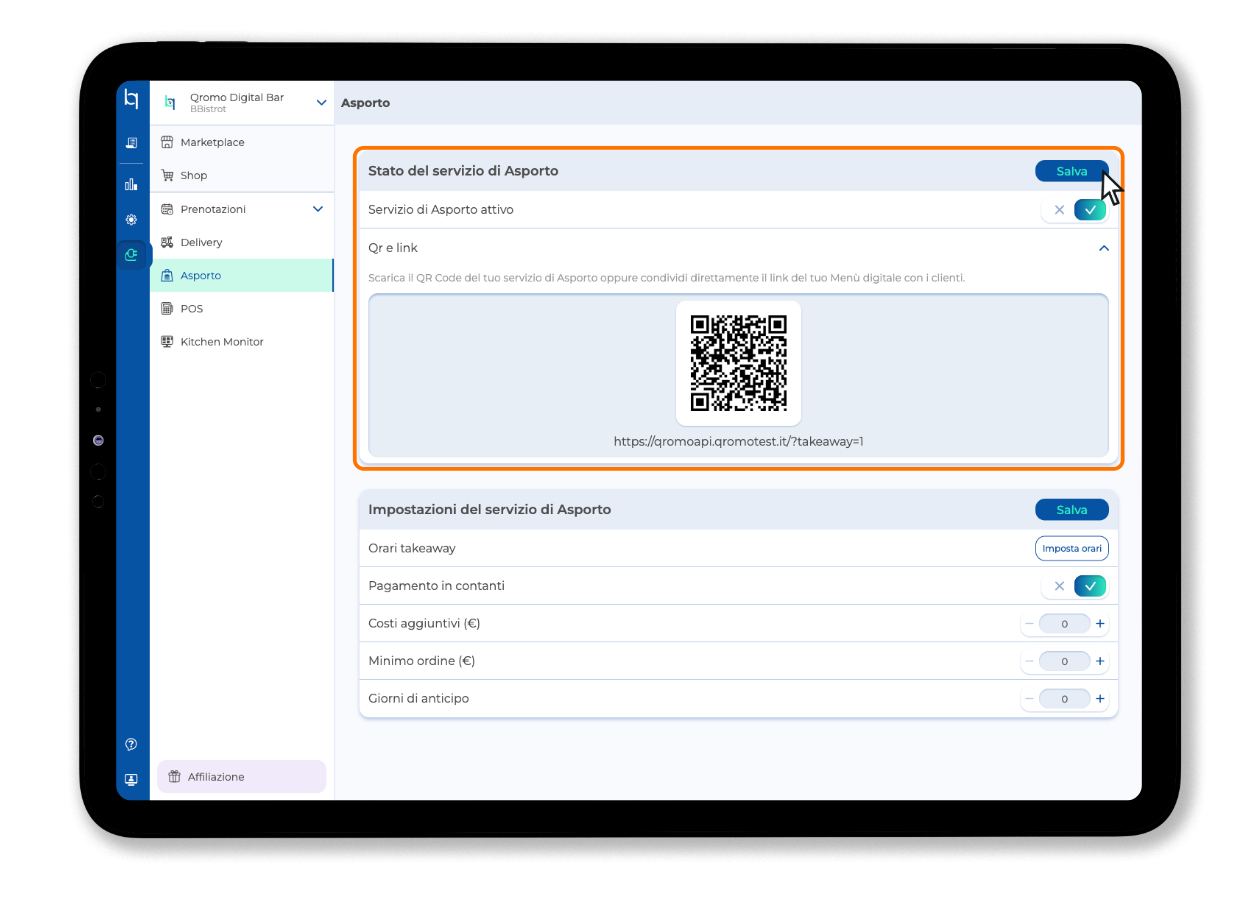Enable Servizio di Asporto attivo with checkmark

click(1090, 210)
